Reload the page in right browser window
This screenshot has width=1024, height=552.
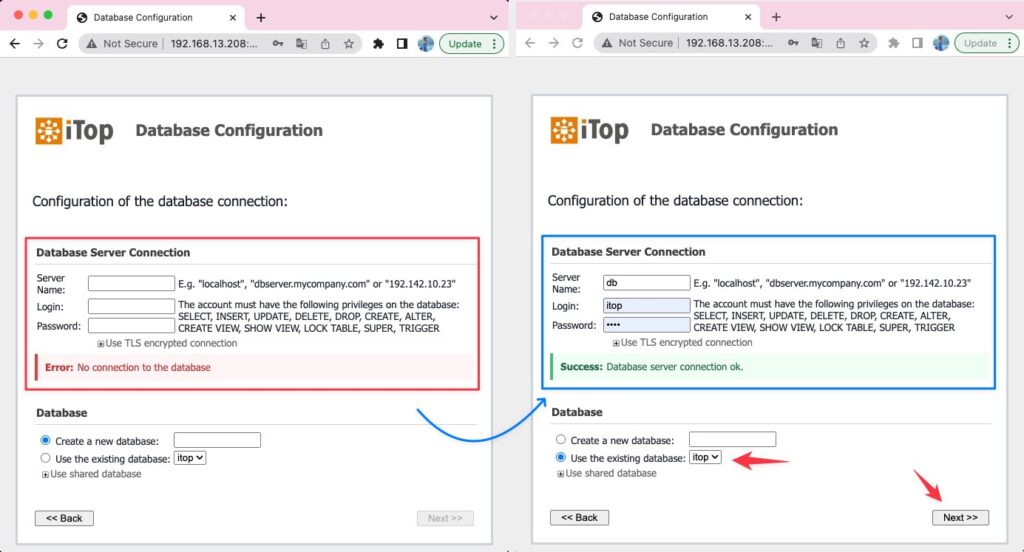pos(577,43)
